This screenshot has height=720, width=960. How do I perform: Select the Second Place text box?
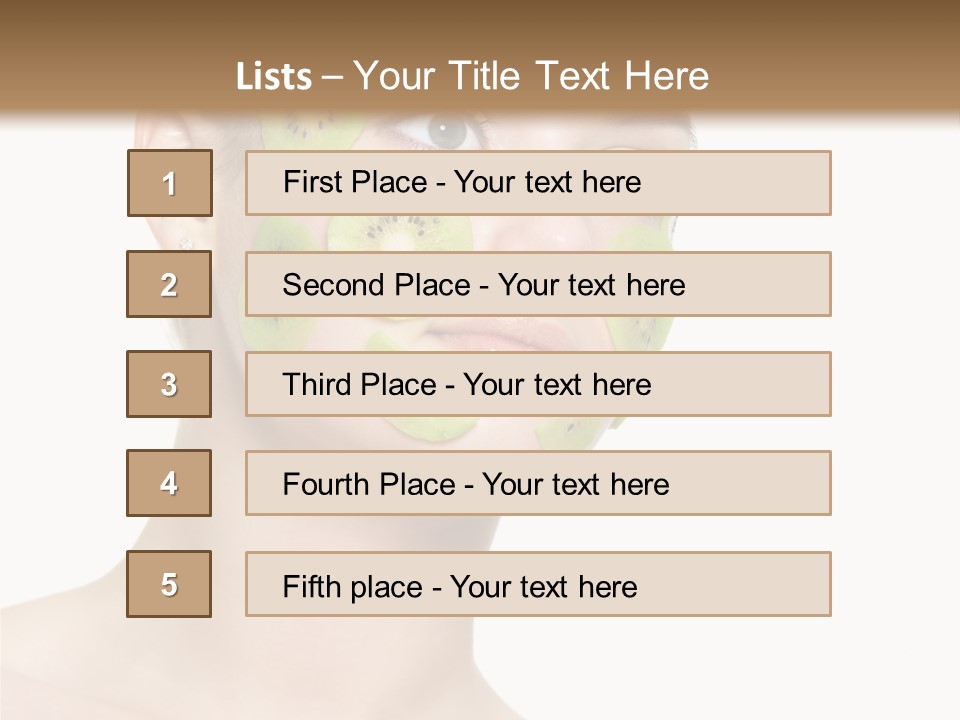538,284
